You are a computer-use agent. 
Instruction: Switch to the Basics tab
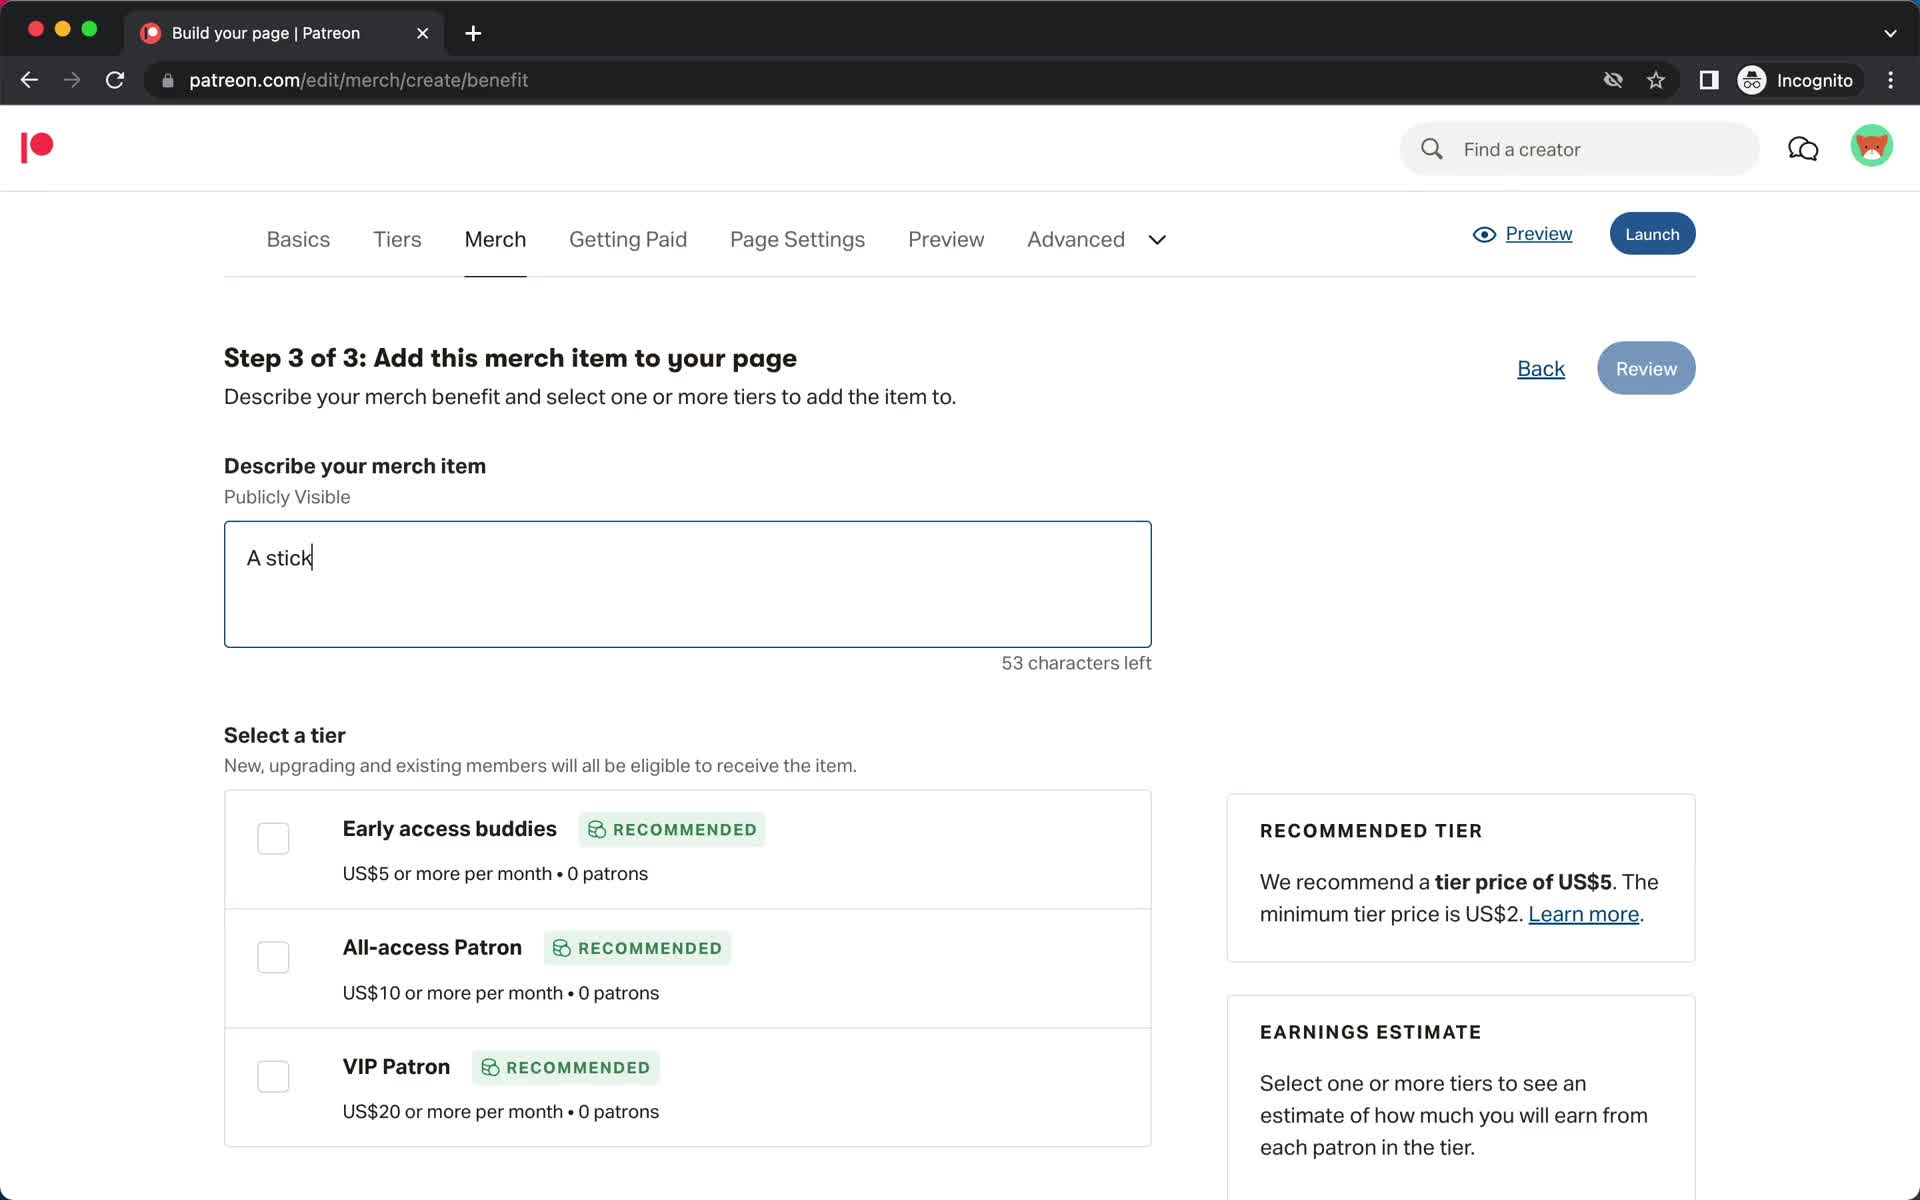click(x=298, y=240)
